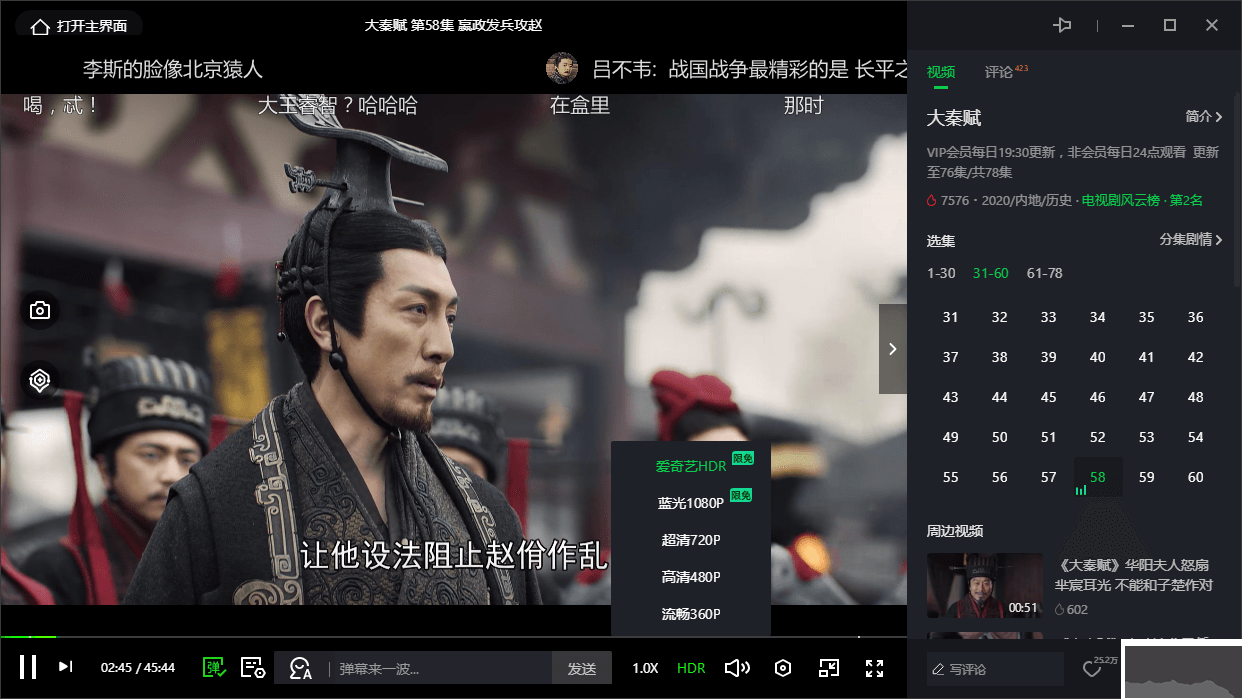This screenshot has width=1242, height=699.
Task: Play episode 48
Action: coord(1196,397)
